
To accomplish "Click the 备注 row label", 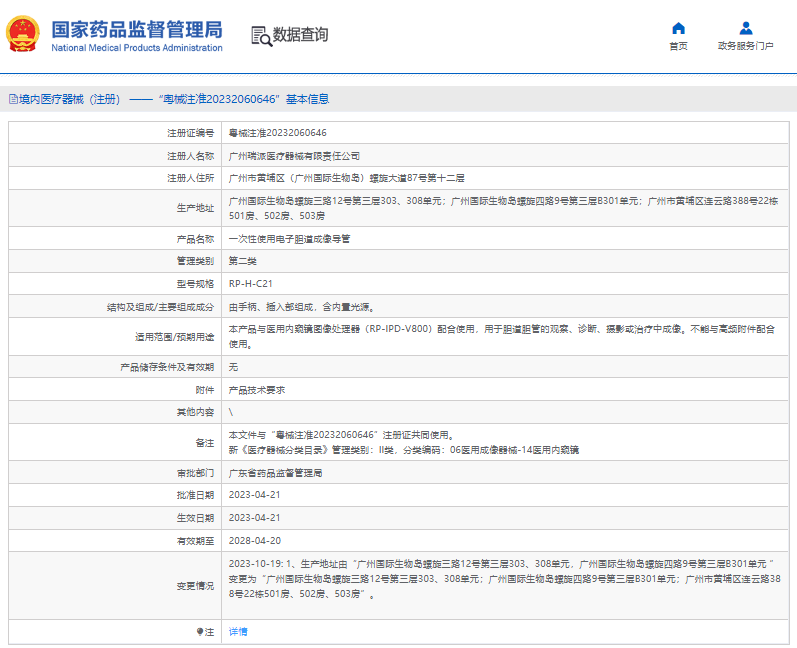I will 205,443.
